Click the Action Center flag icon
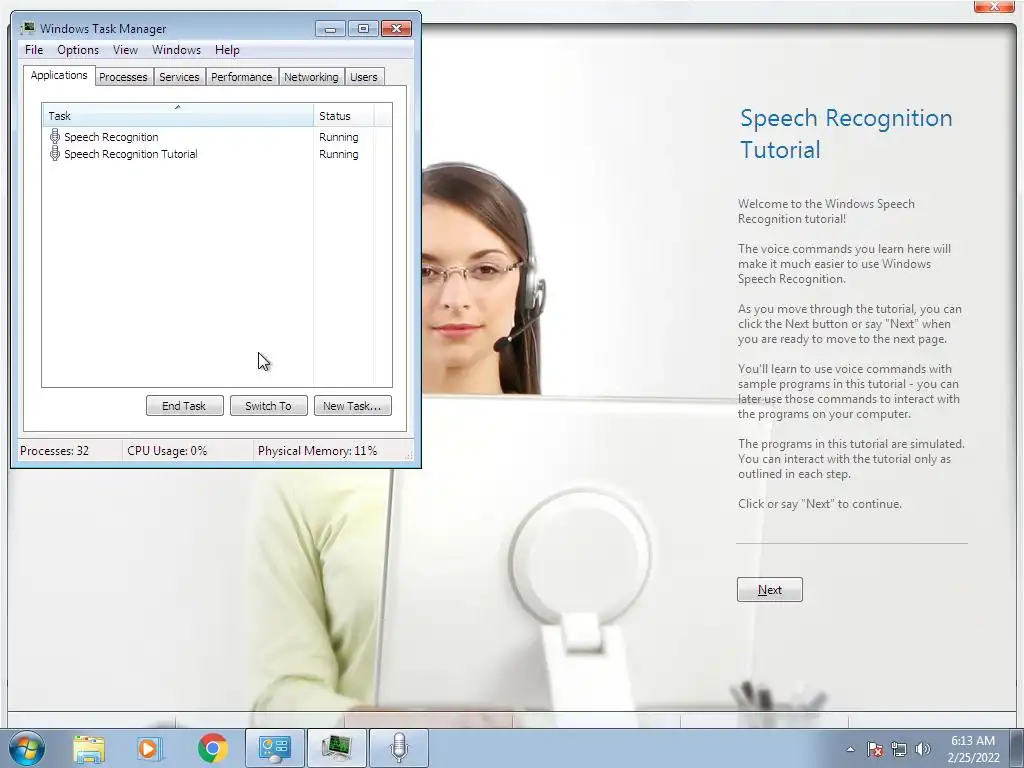1024x768 pixels. click(x=875, y=749)
